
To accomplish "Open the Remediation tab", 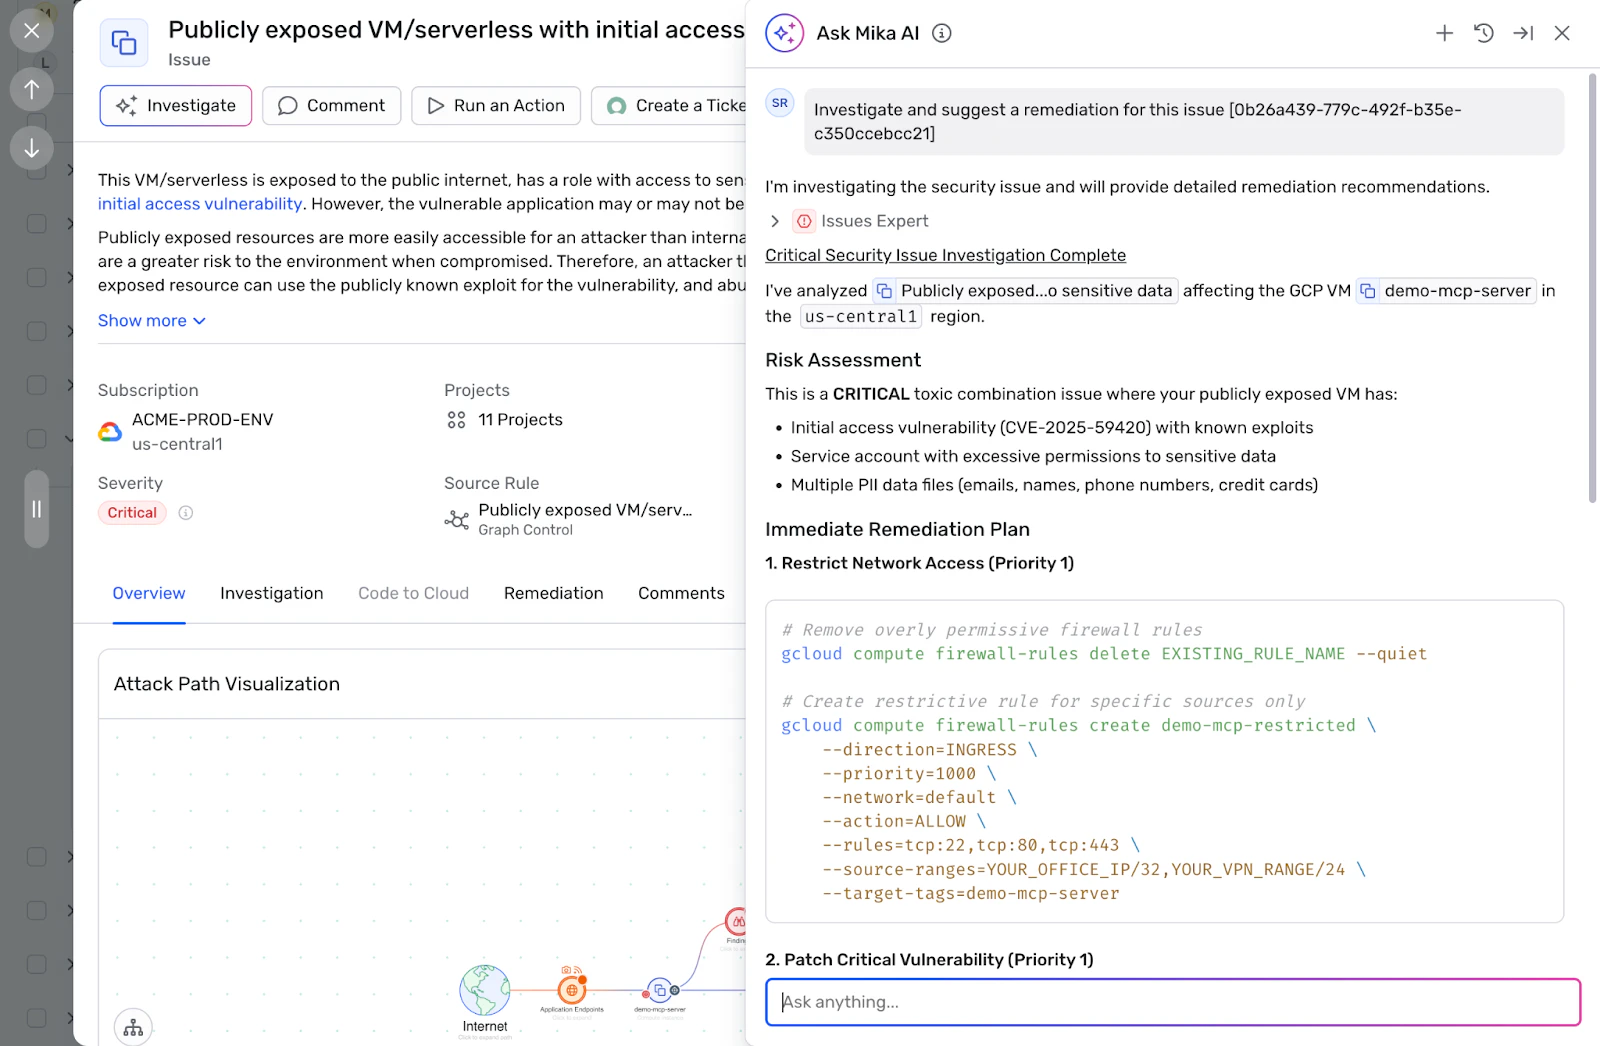I will pyautogui.click(x=554, y=593).
